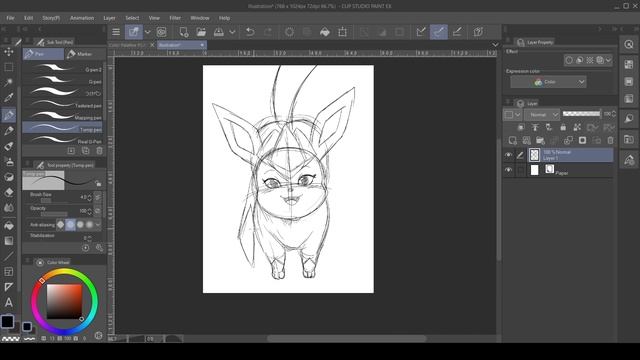
Task: Click the Delete sub tool trash icon
Action: point(99,151)
